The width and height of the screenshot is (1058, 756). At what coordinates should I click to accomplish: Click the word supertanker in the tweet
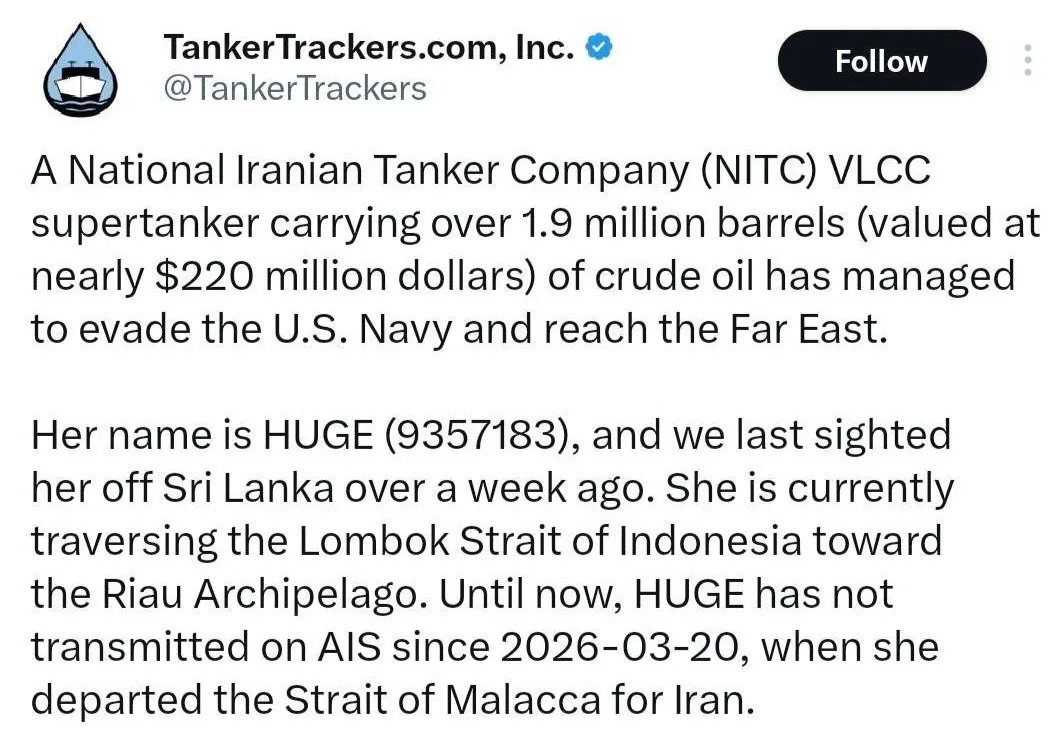(145, 225)
